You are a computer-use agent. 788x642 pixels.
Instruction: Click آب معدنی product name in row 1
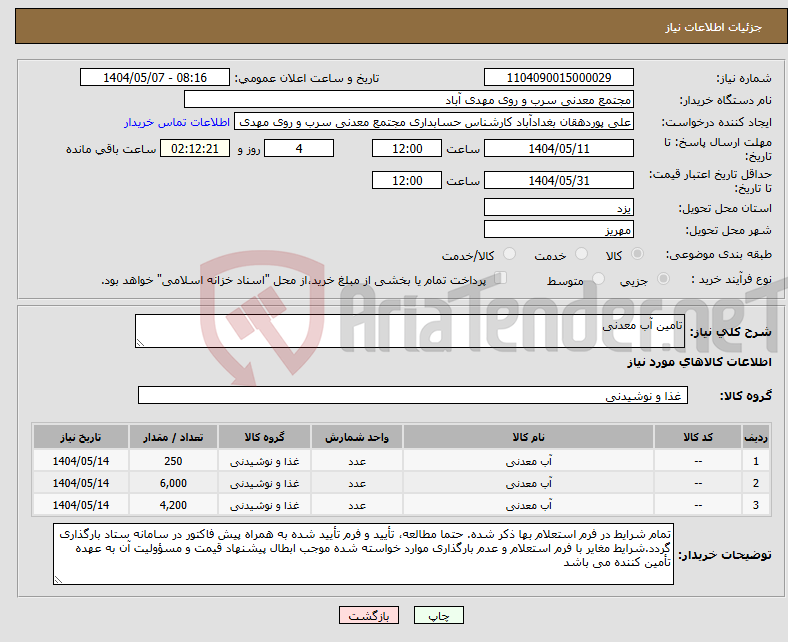(528, 461)
